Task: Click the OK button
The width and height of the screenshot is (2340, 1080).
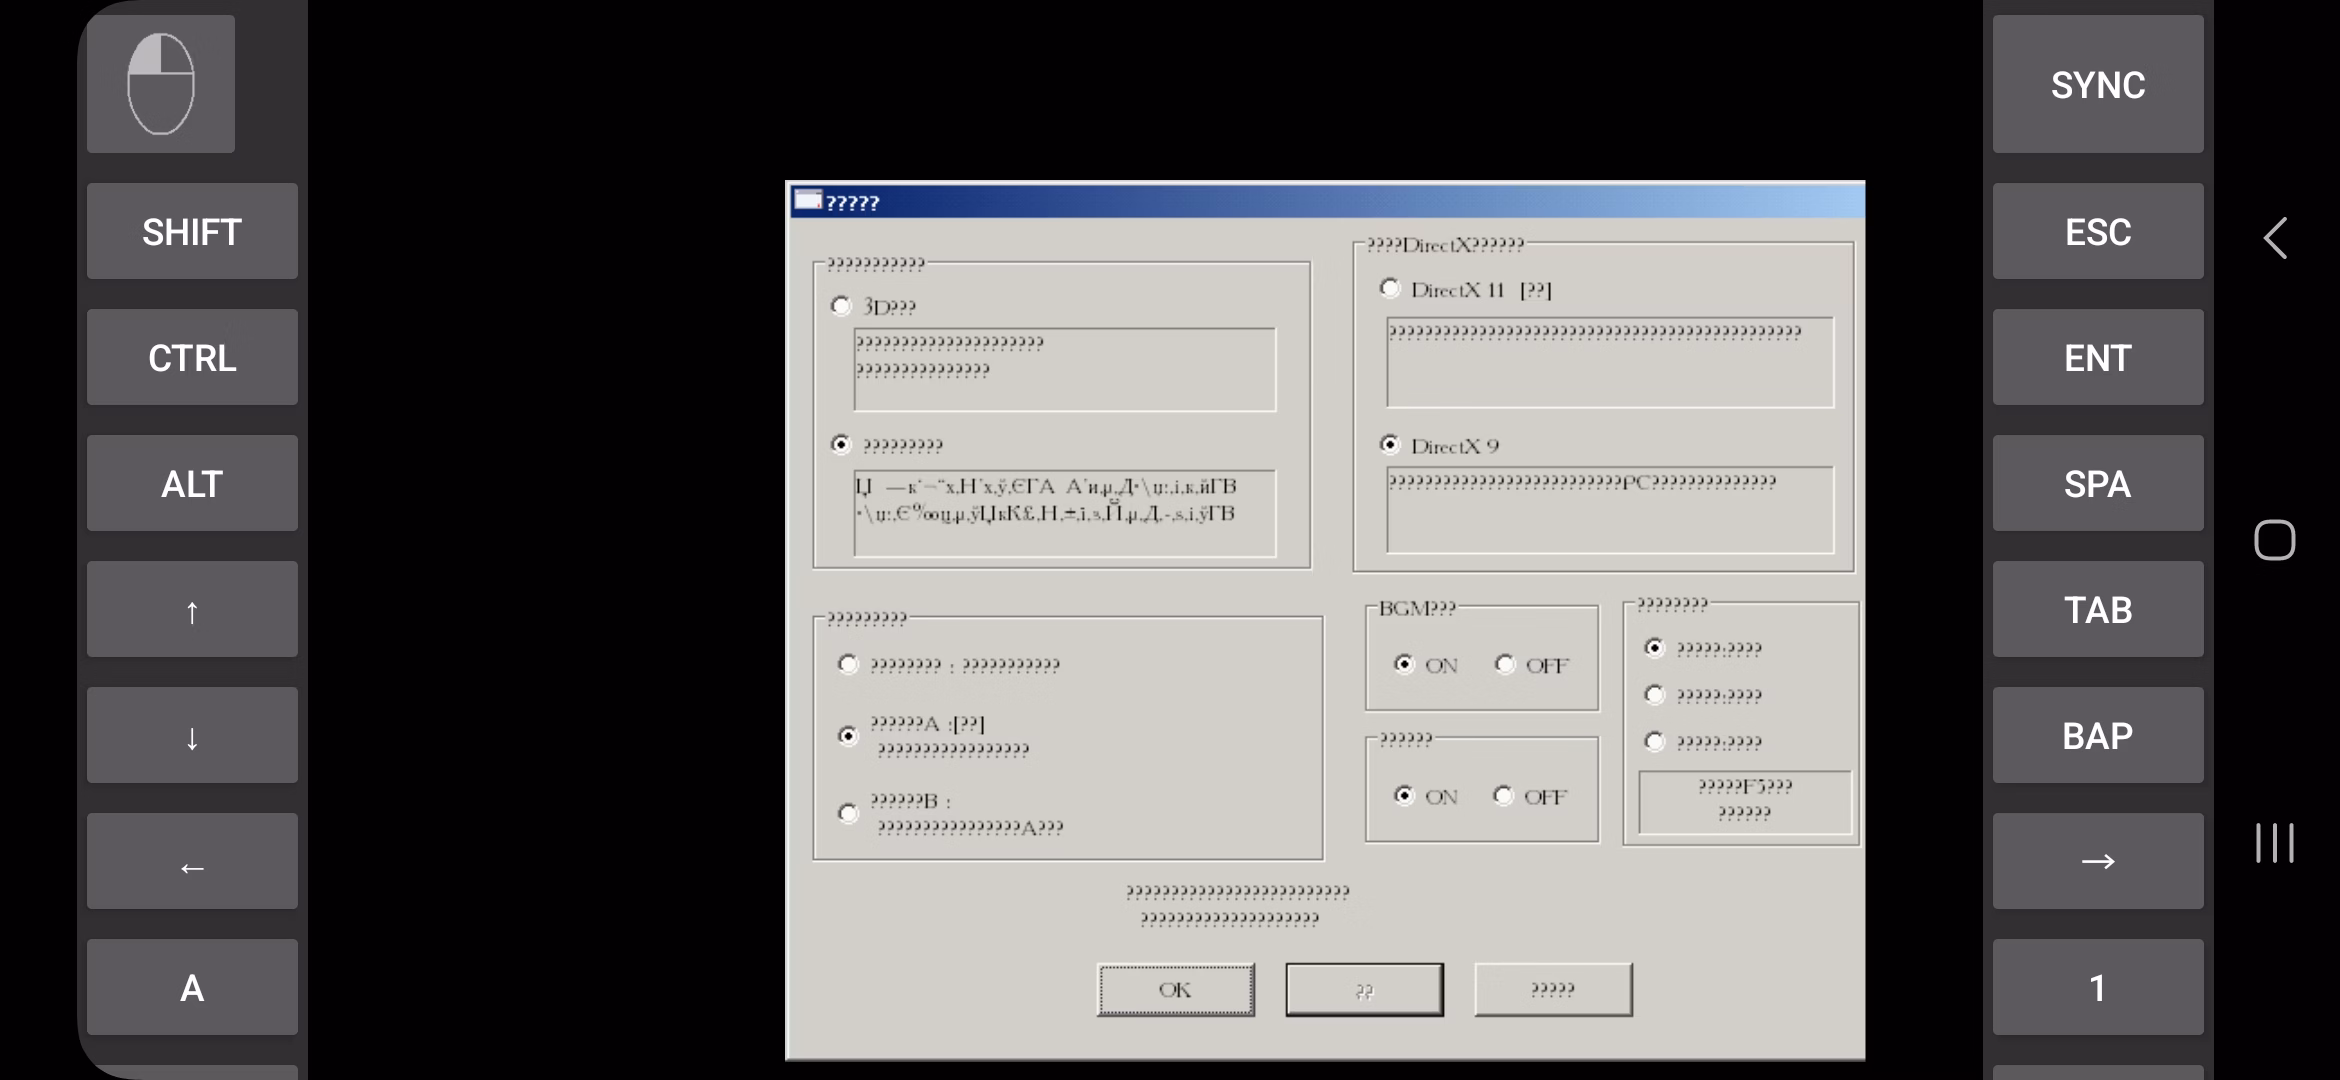Action: (1175, 989)
